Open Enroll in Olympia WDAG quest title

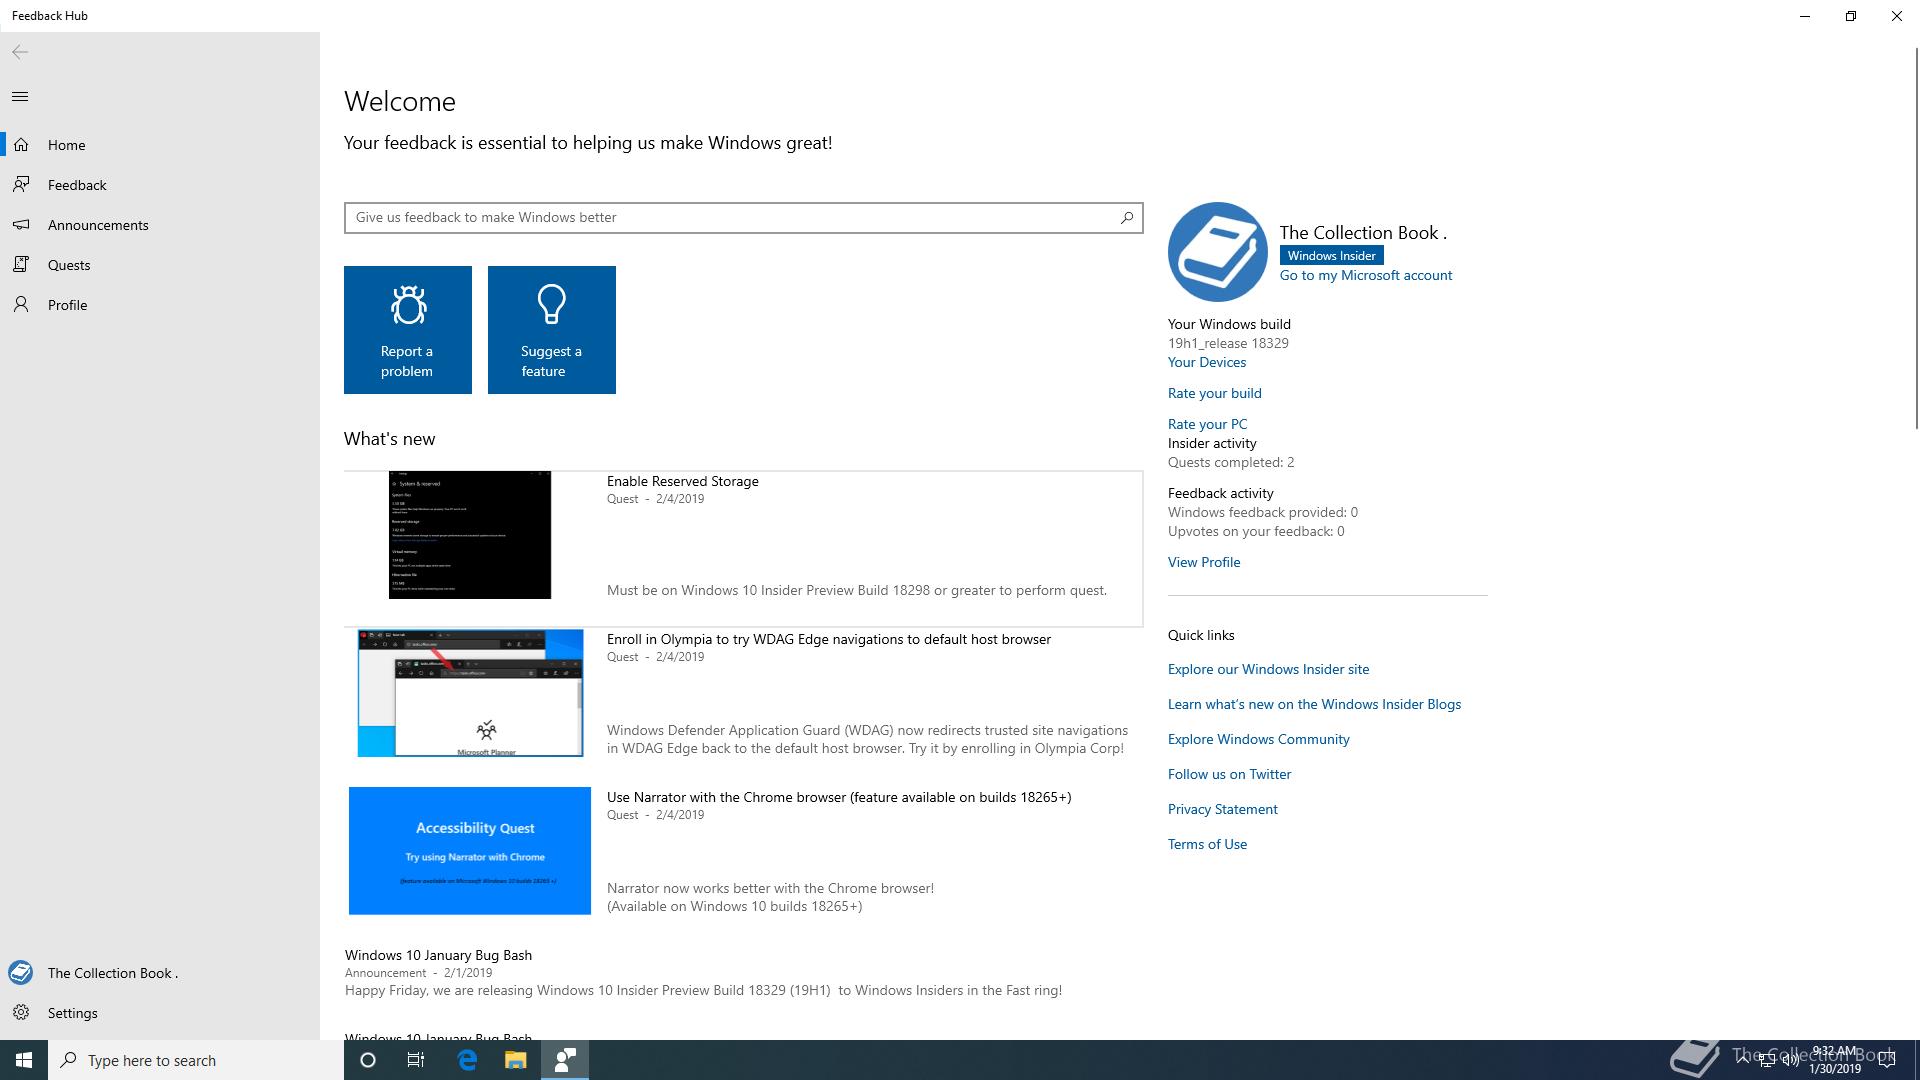click(829, 639)
